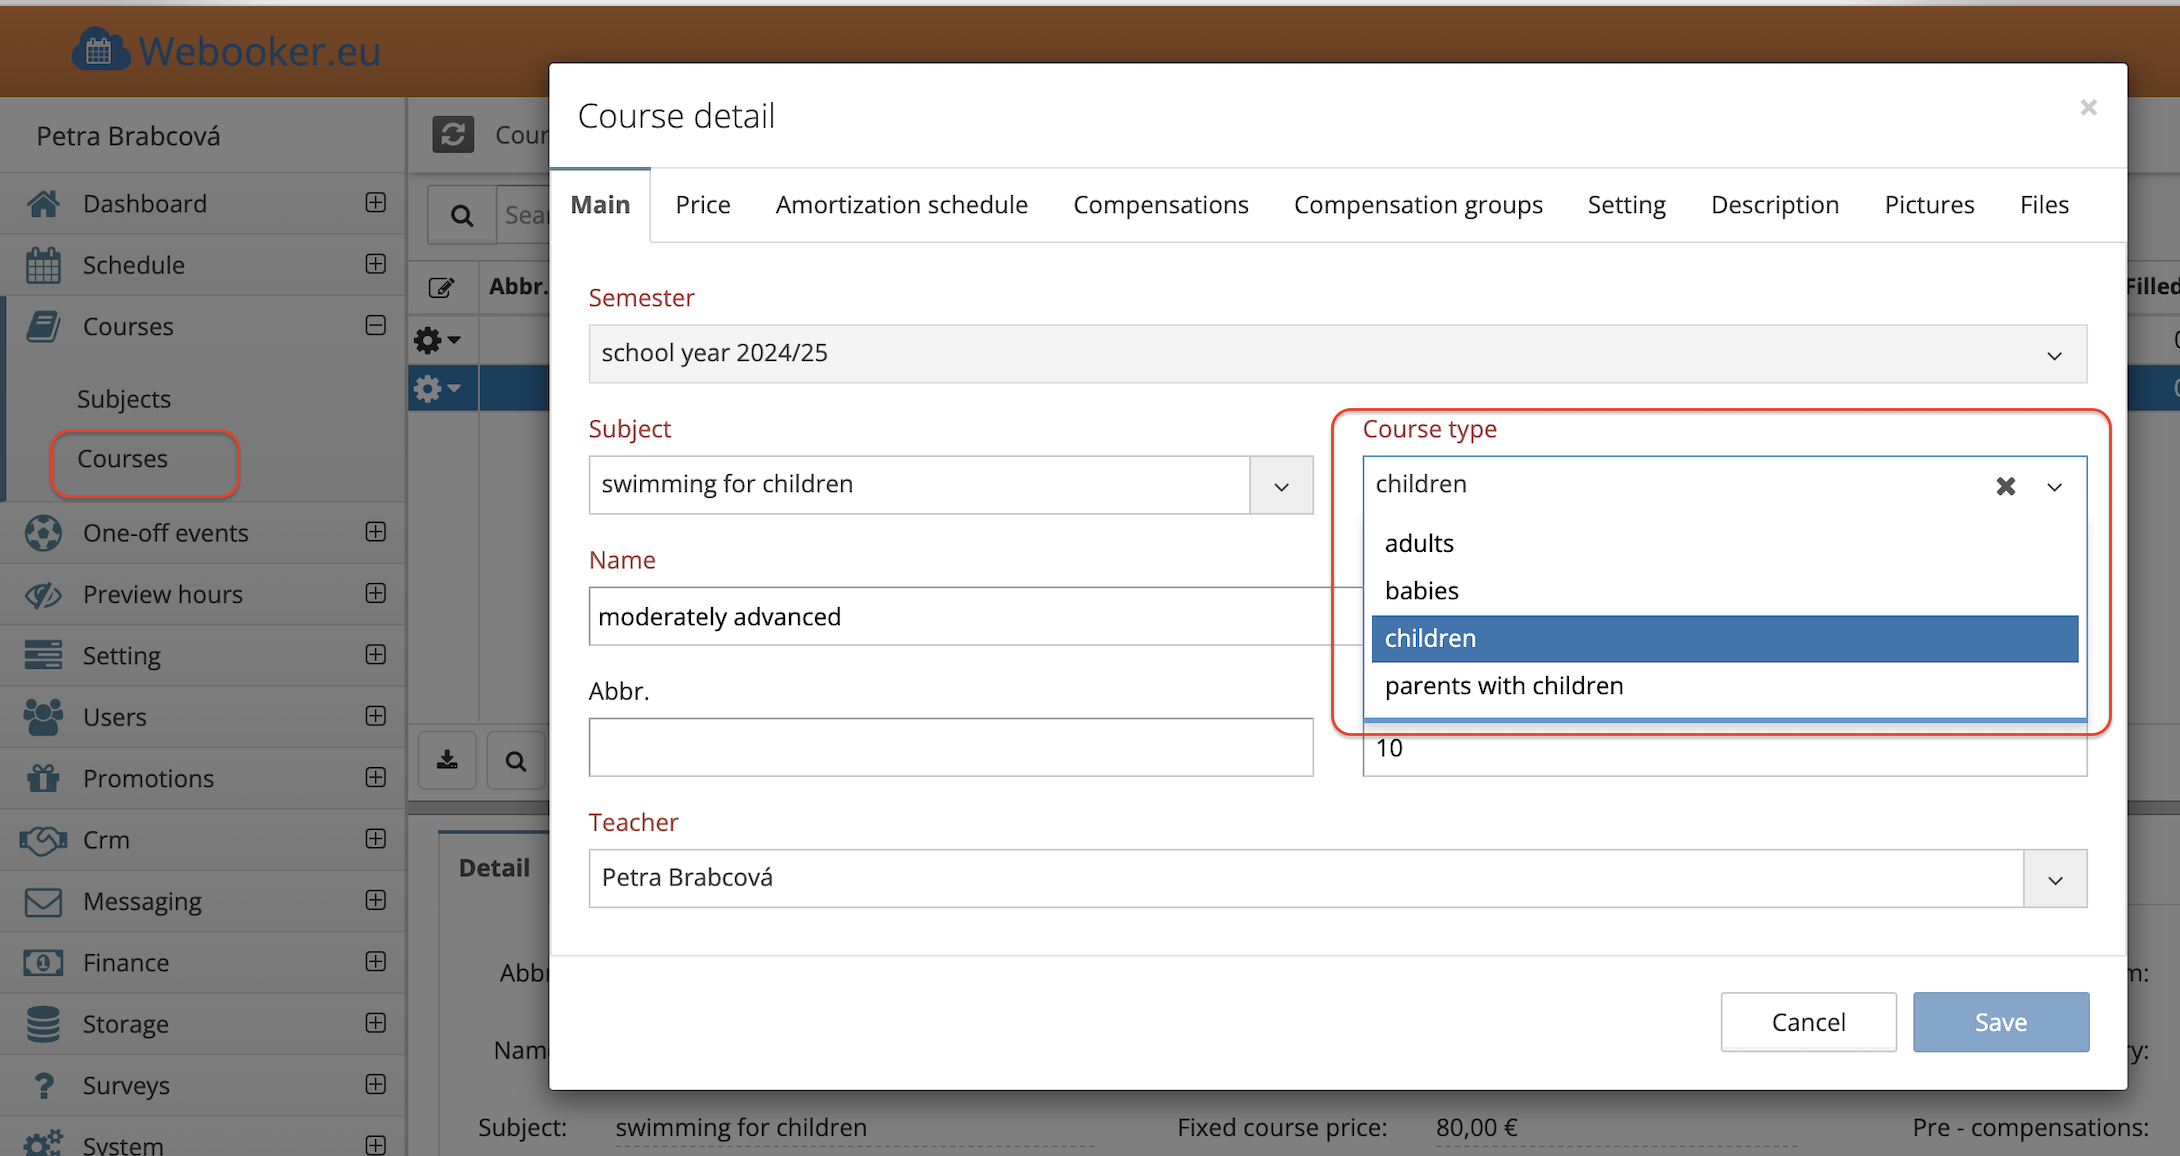
Task: Click the bottom magnifier search icon
Action: click(x=515, y=761)
